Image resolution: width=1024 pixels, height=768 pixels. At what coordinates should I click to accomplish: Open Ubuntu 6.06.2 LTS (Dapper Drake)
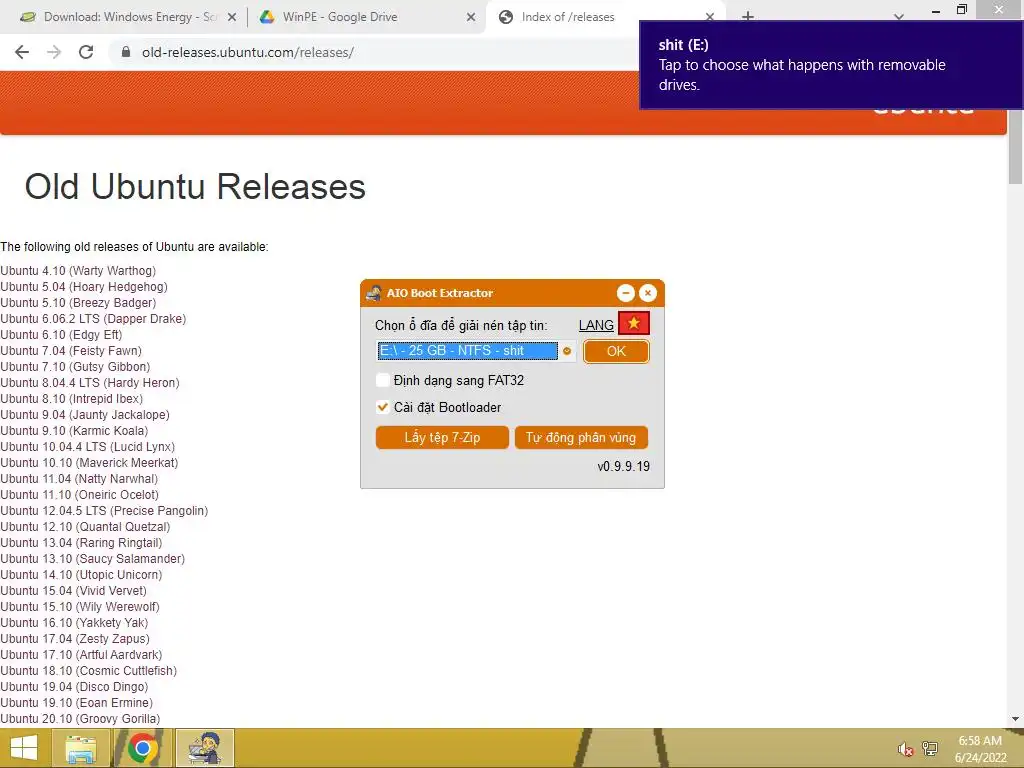(93, 319)
